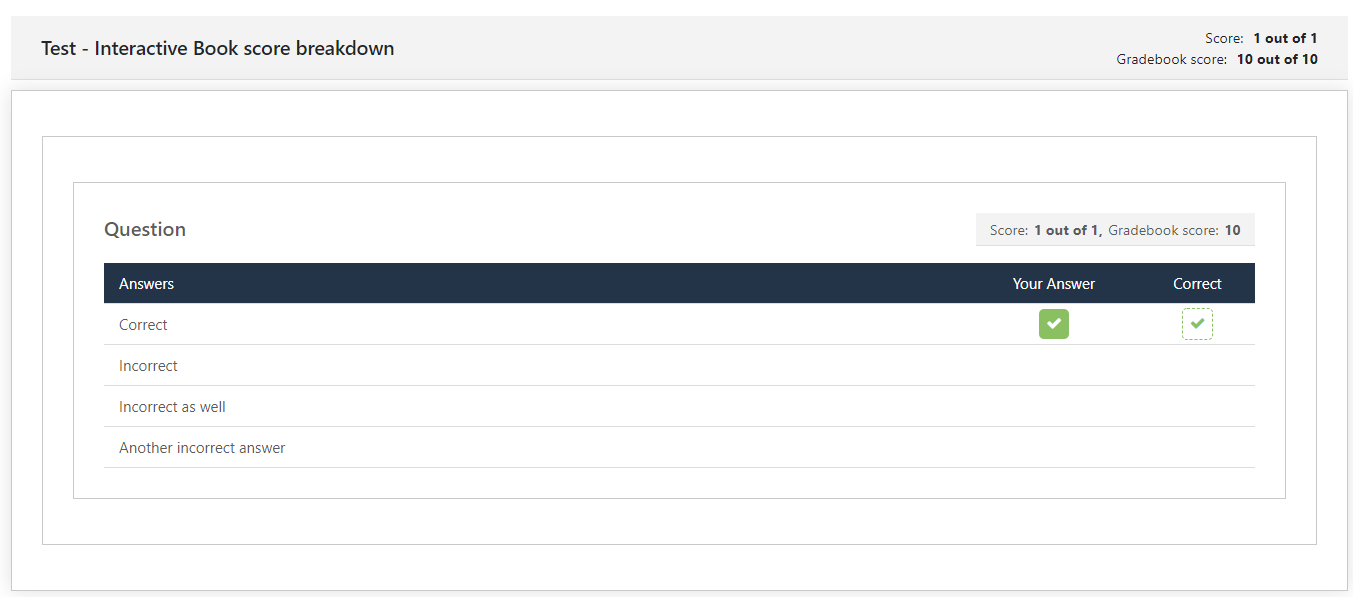
Task: Select the 'Another incorrect answer' row
Action: (x=679, y=448)
